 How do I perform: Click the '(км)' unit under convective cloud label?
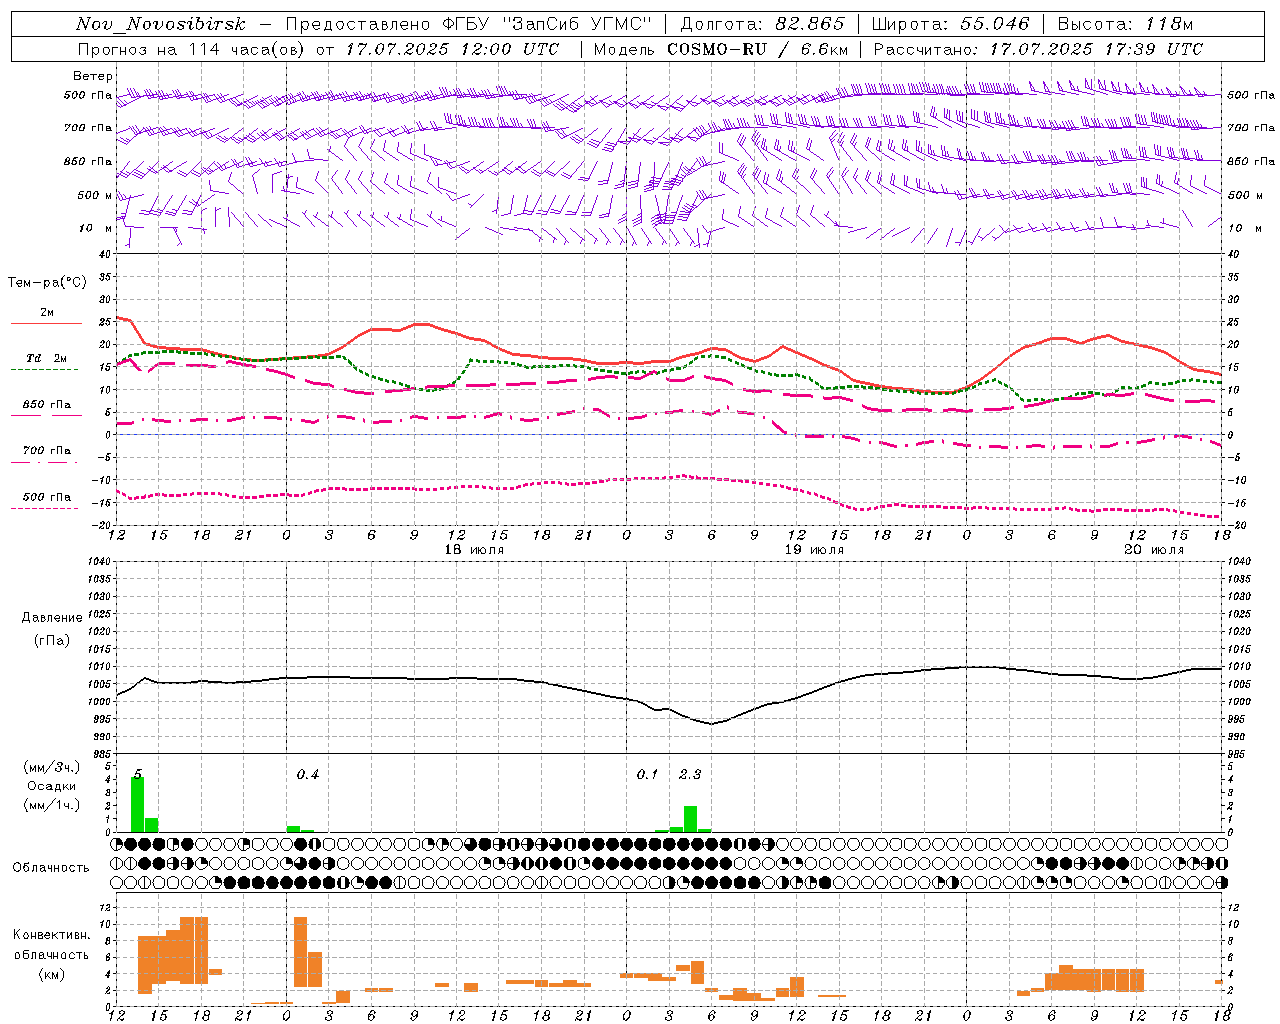[52, 974]
